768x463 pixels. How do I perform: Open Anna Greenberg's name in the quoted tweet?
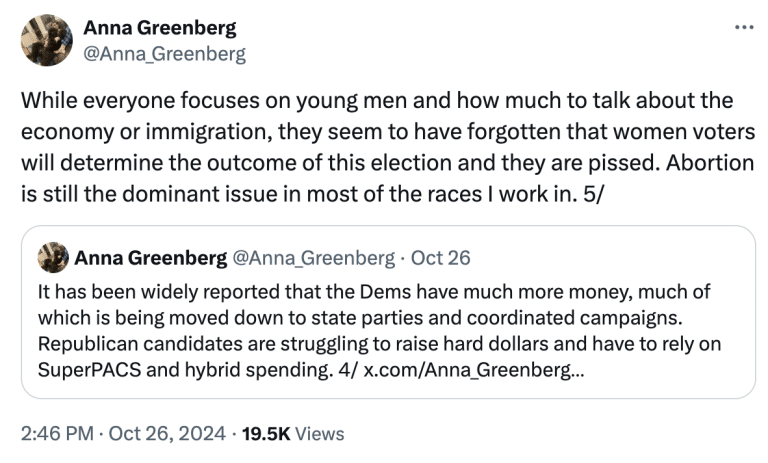[151, 258]
